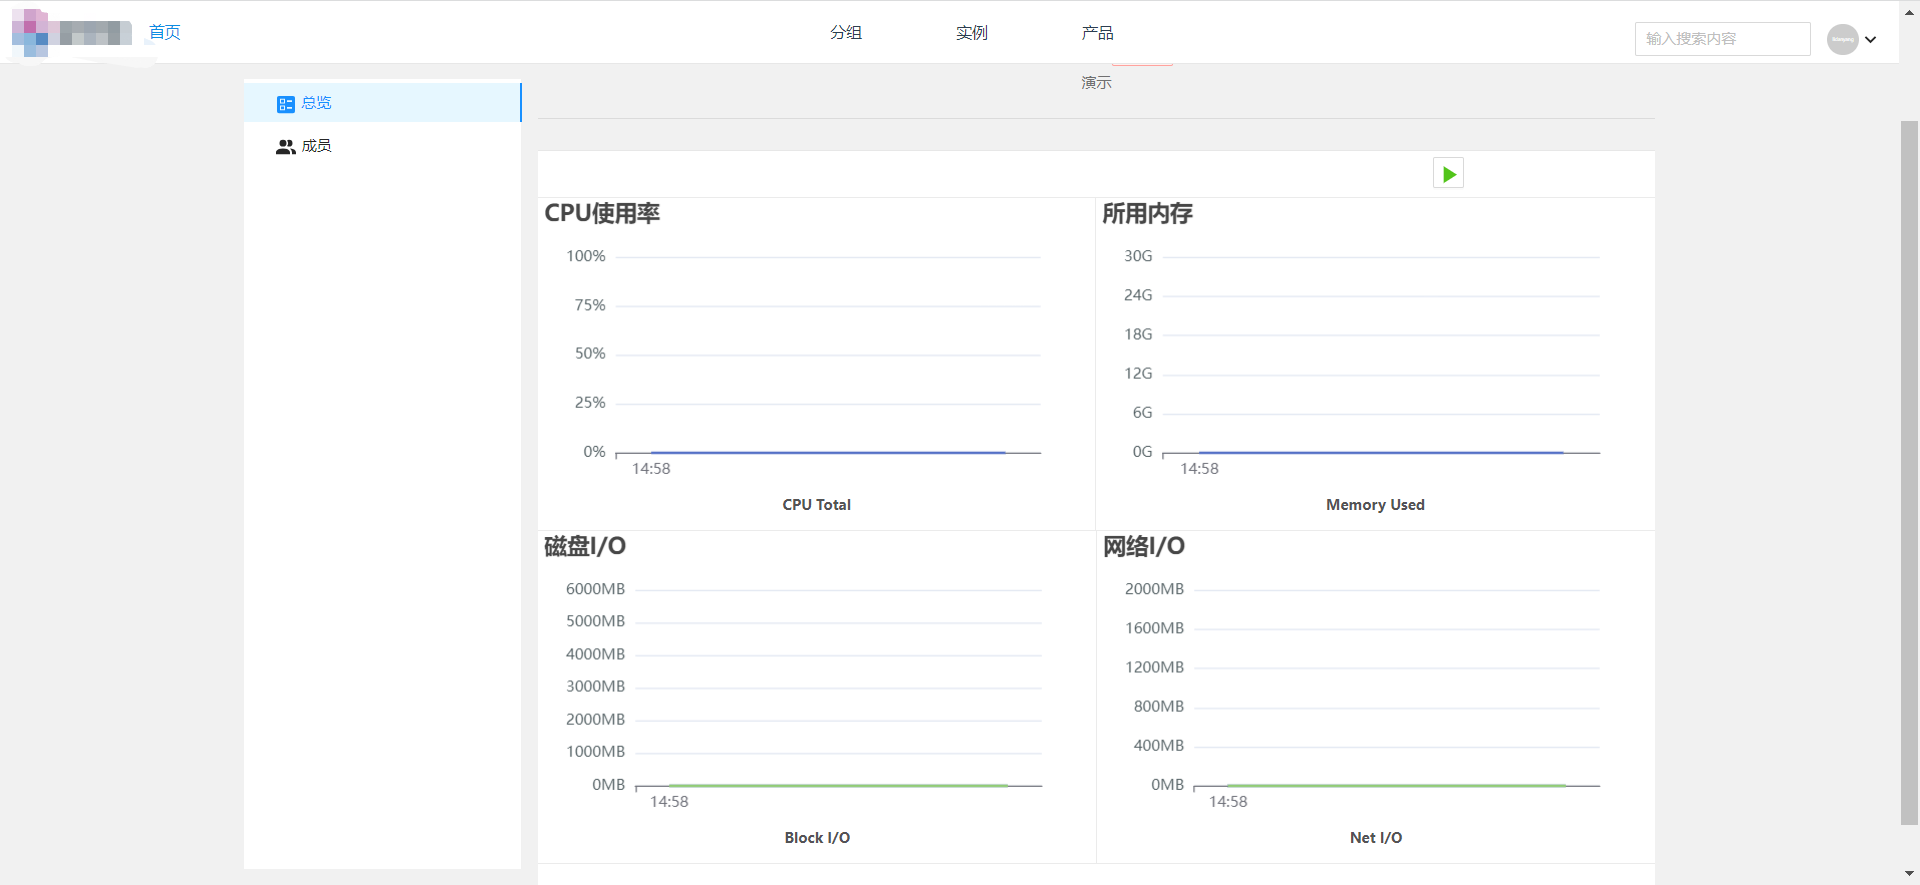Click the CPU Total legend label
The height and width of the screenshot is (885, 1920).
point(817,505)
